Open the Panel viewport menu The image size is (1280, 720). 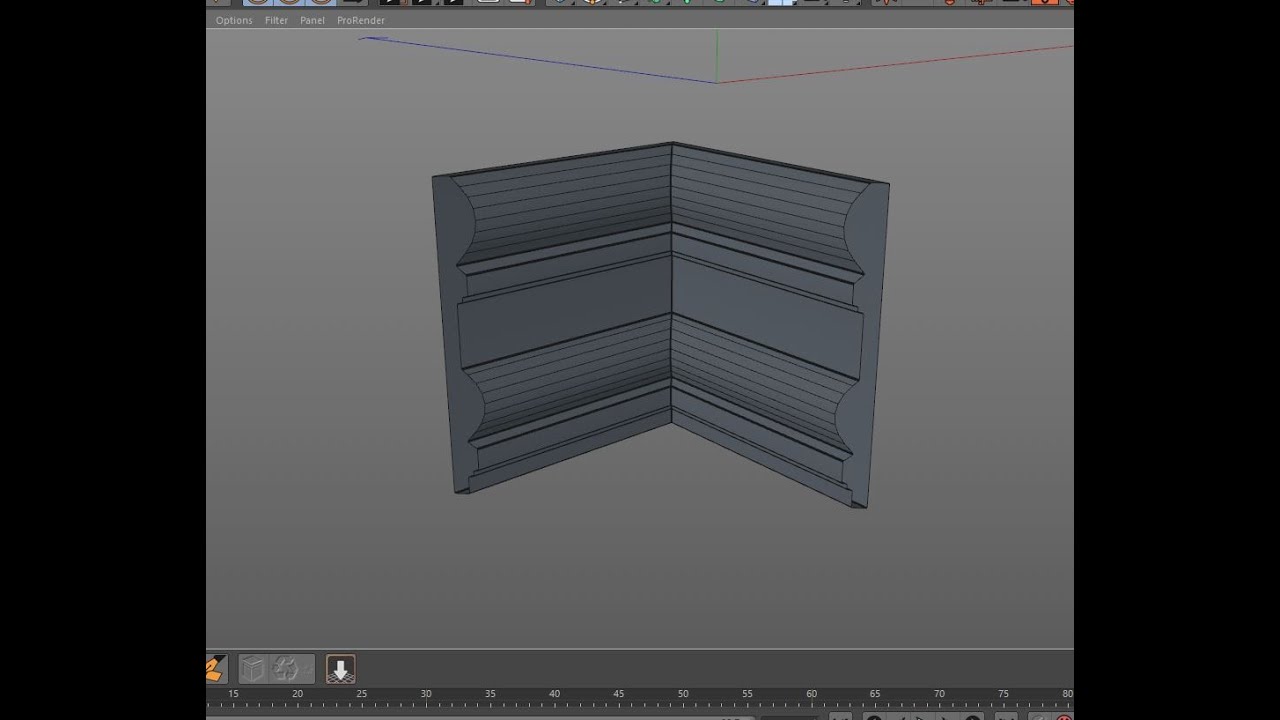point(312,20)
